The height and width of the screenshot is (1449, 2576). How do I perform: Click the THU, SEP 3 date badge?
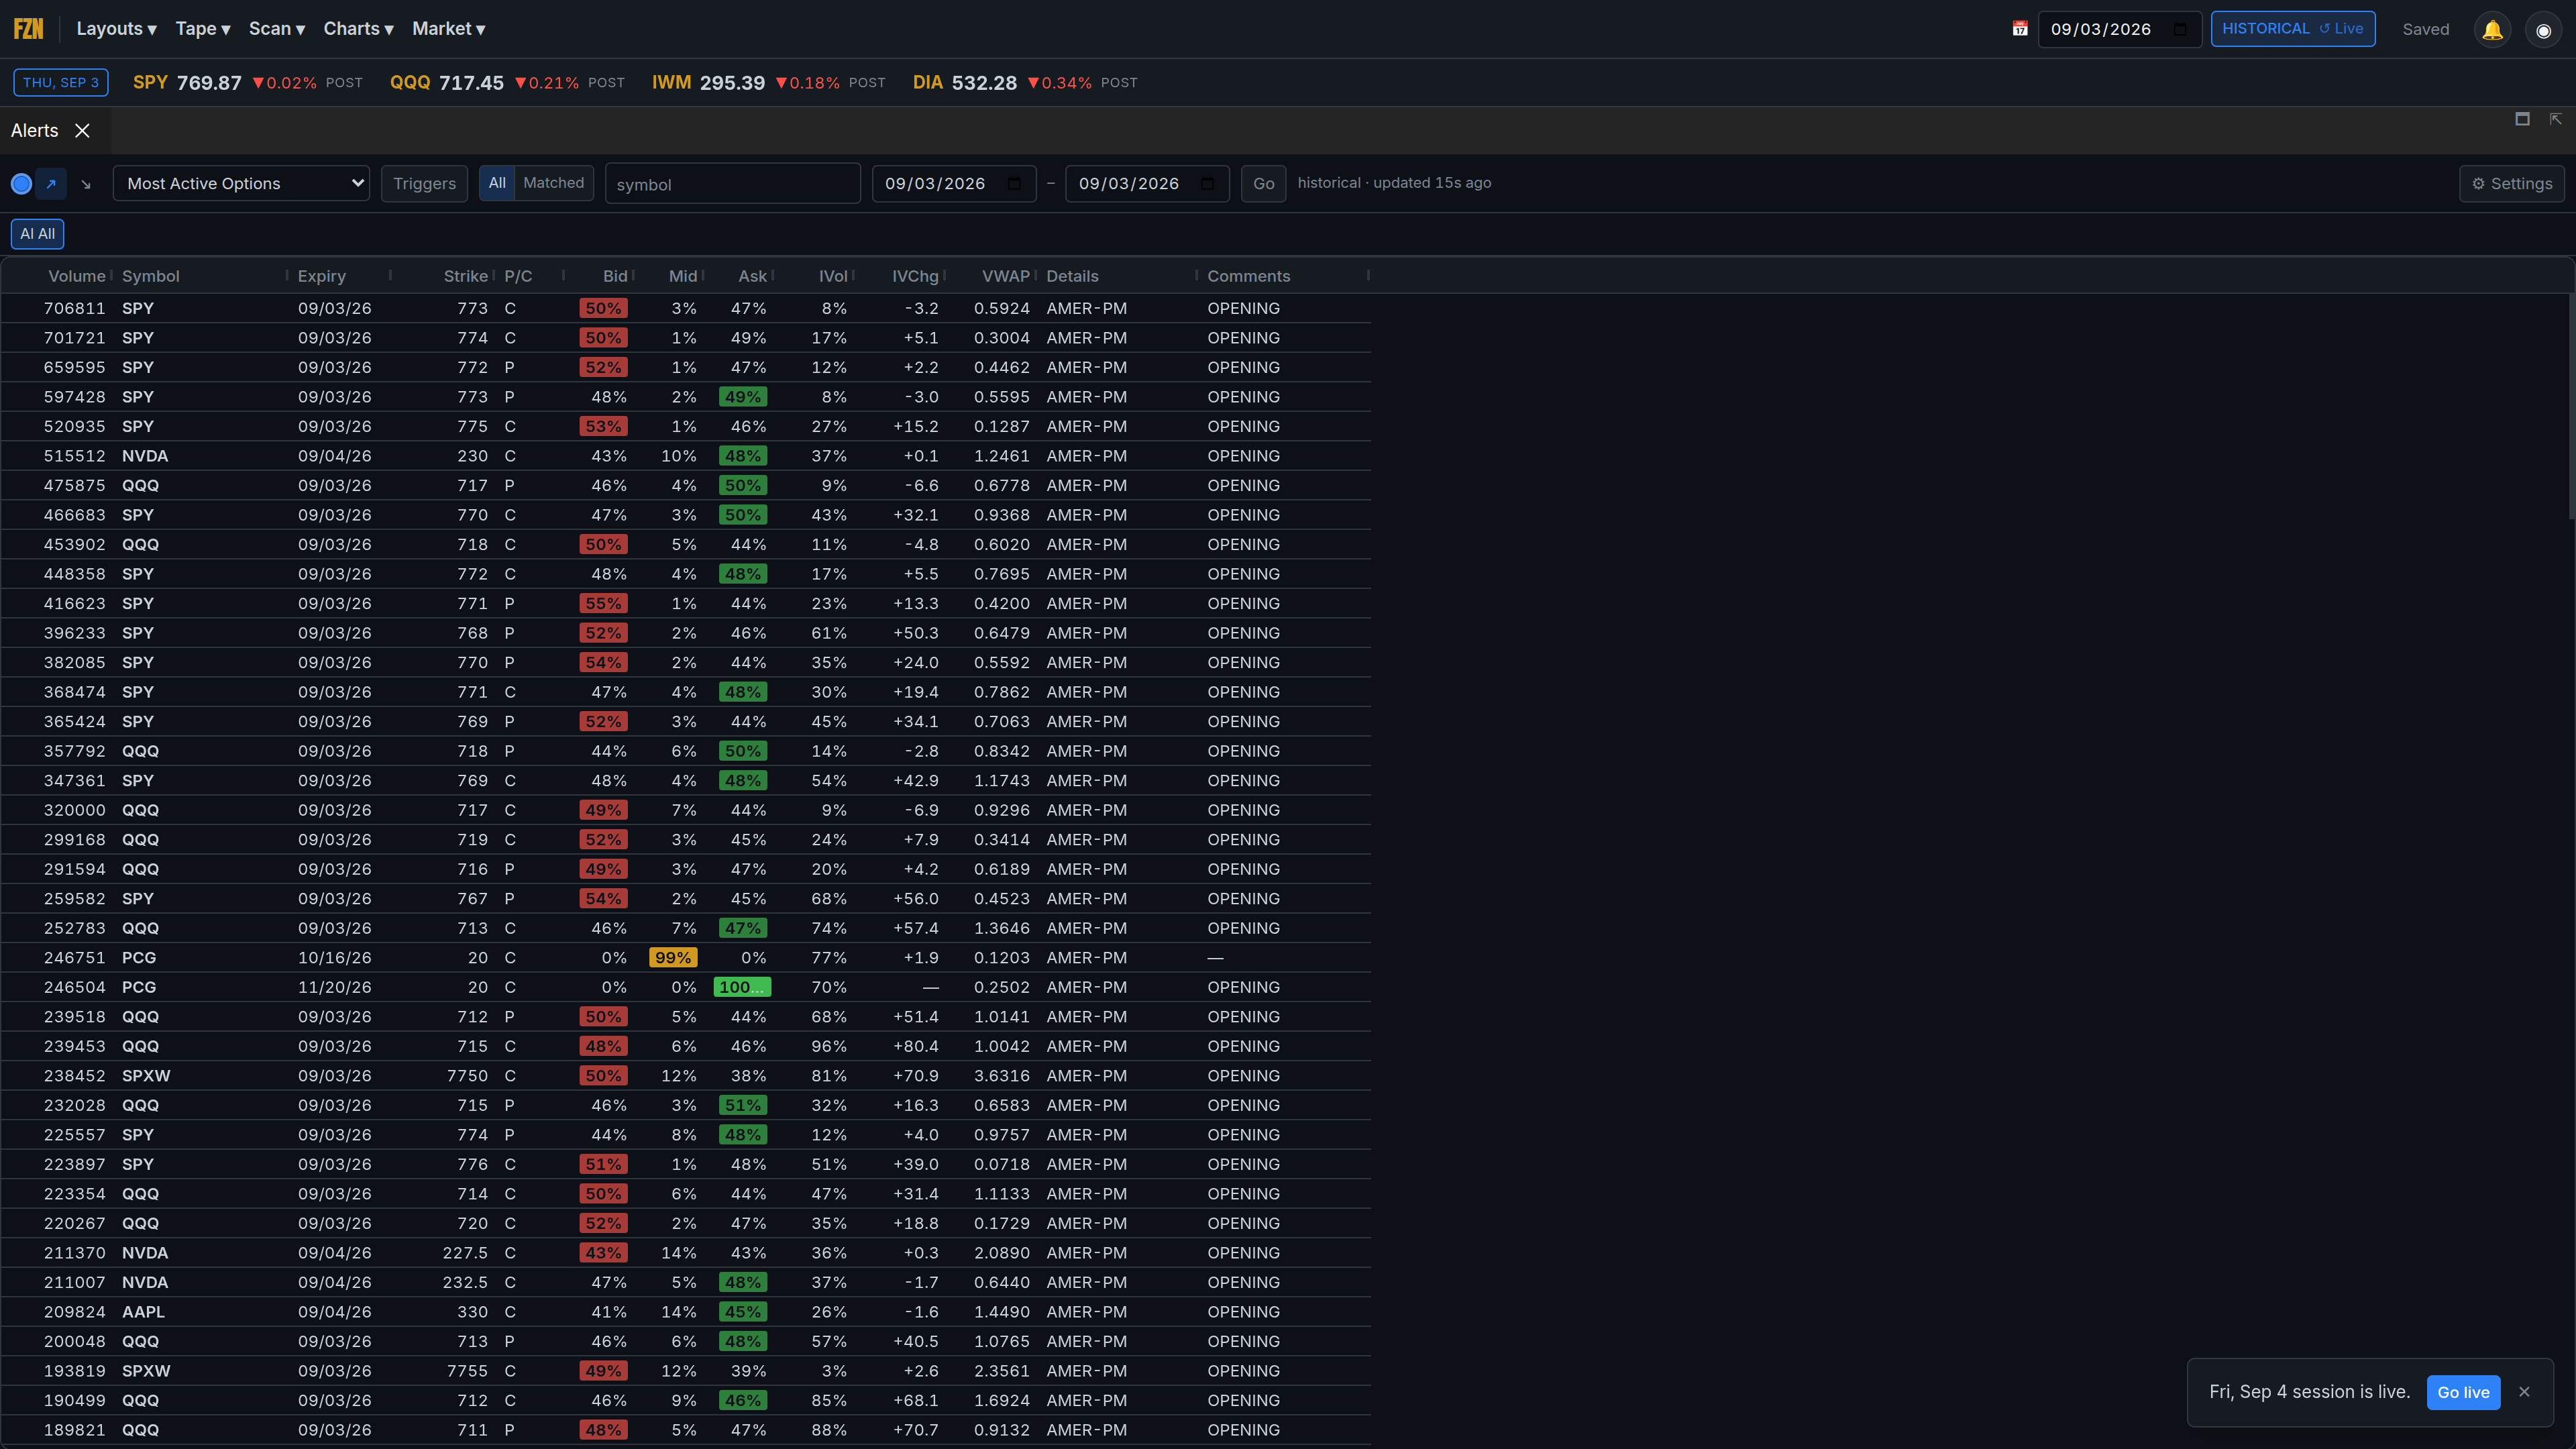(x=61, y=82)
